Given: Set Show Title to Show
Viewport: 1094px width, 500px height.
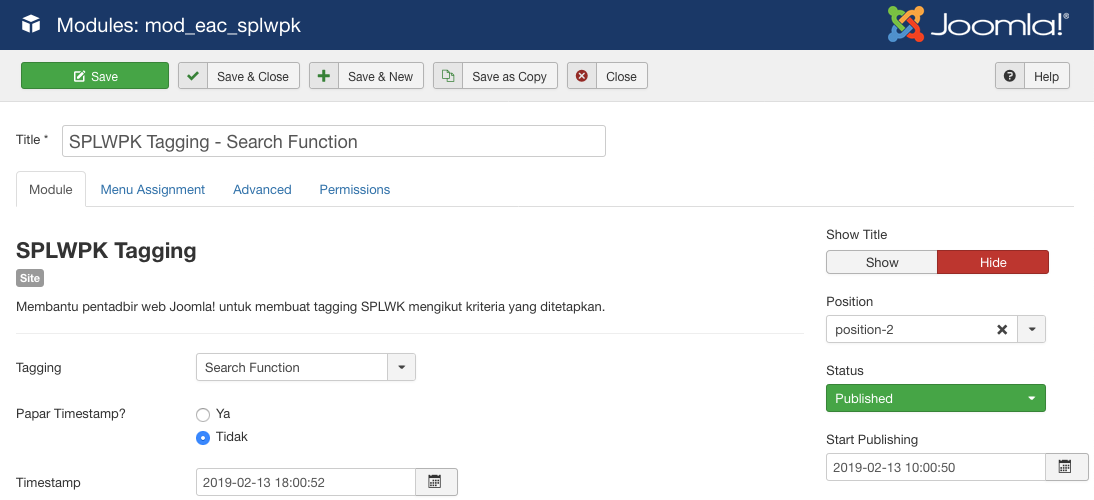Looking at the screenshot, I should coord(881,262).
